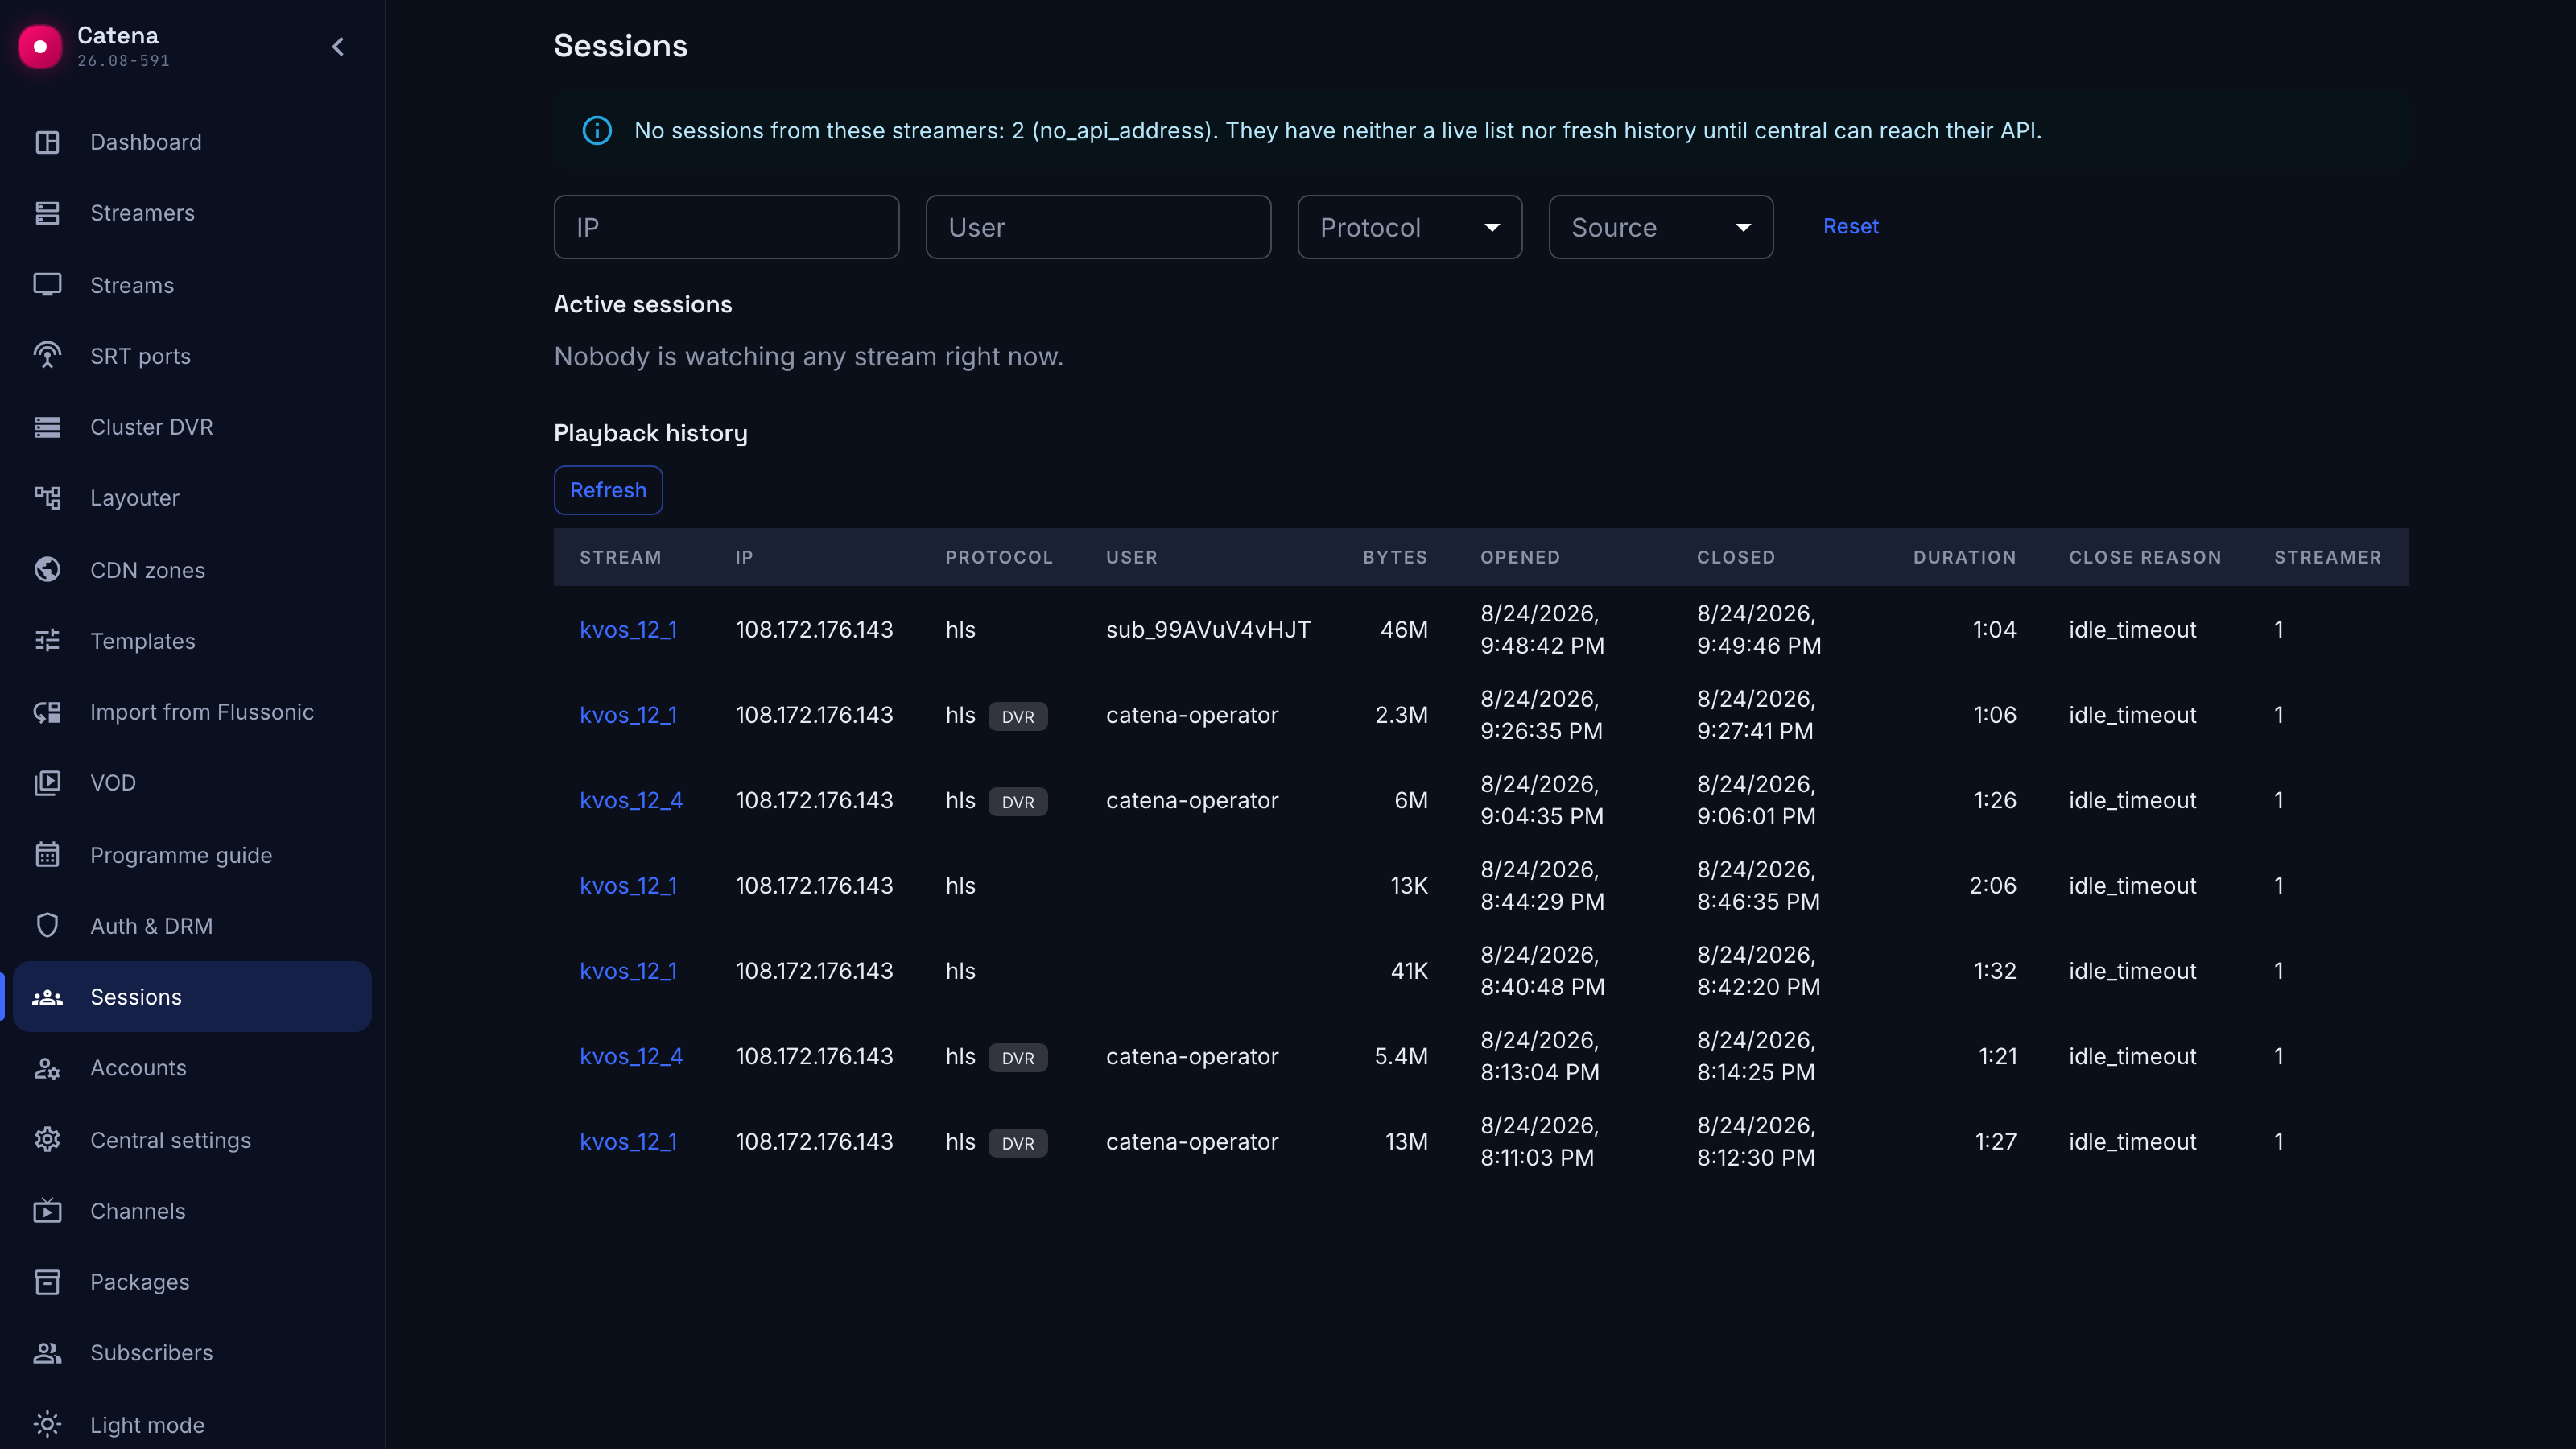This screenshot has width=2576, height=1449.
Task: Click the idle_timeout reason in the 1:04 row
Action: tap(2132, 630)
